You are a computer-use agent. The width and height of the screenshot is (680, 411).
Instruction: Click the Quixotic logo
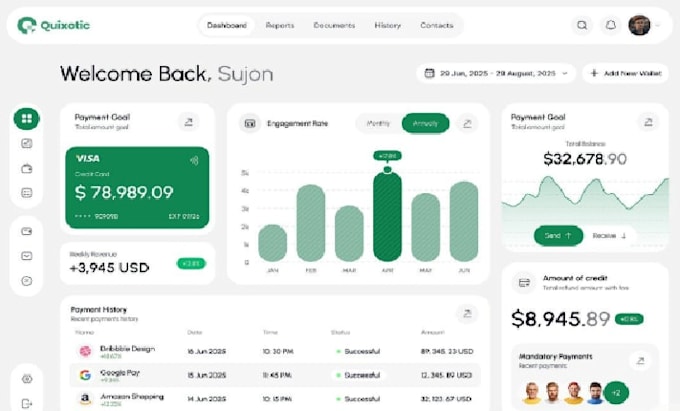[53, 25]
